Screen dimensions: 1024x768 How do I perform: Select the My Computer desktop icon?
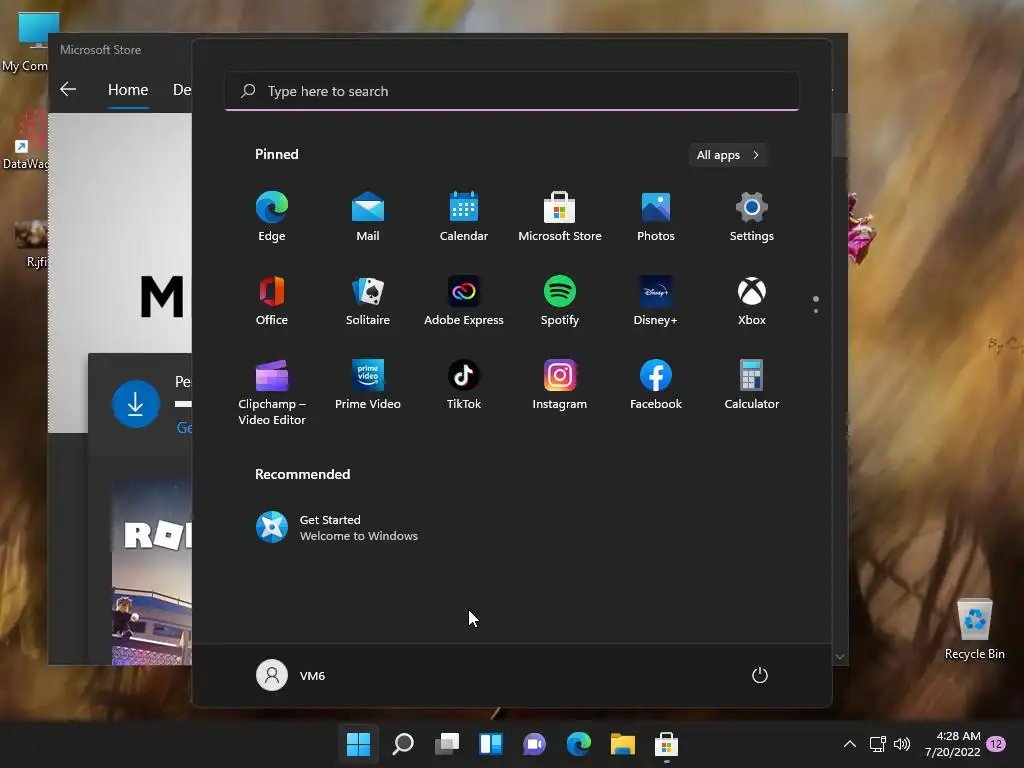pos(27,43)
